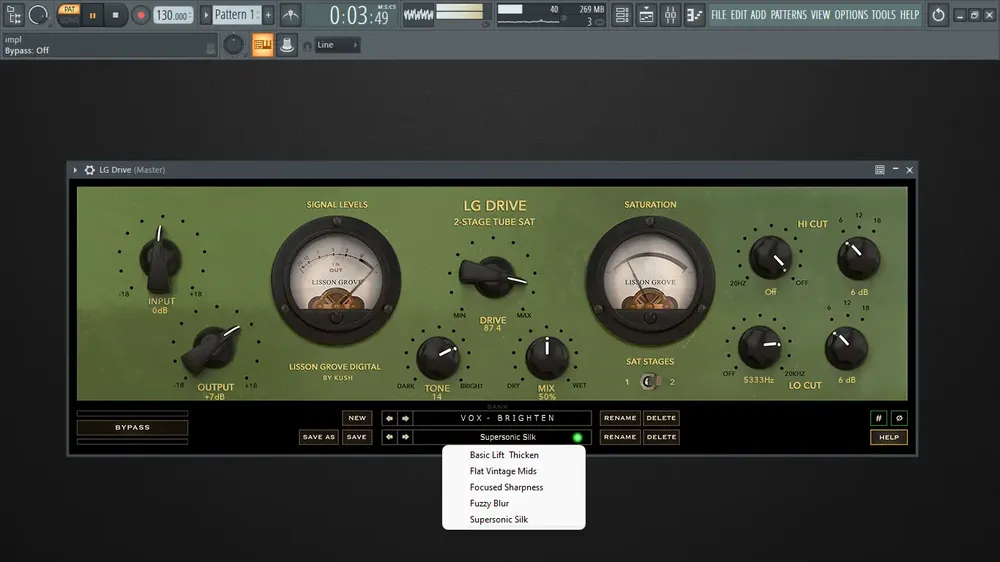Image resolution: width=1000 pixels, height=562 pixels.
Task: Click the HELP button in plugin
Action: point(888,438)
